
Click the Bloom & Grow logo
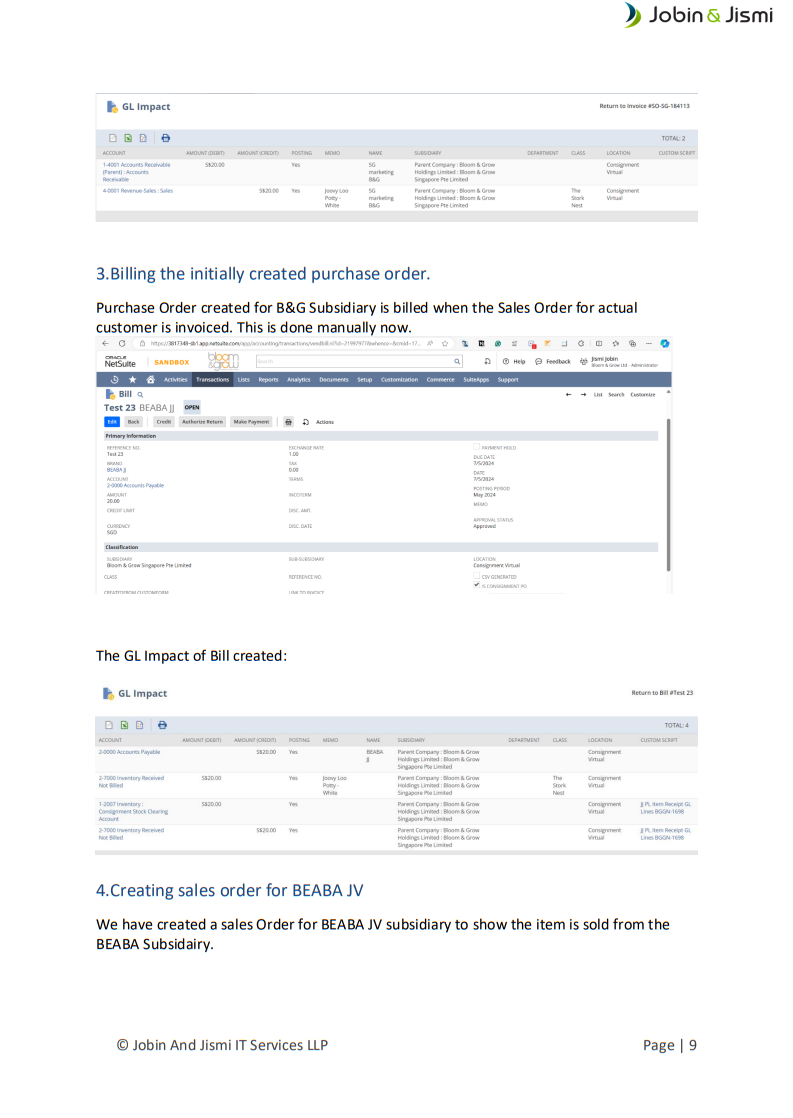click(x=223, y=361)
